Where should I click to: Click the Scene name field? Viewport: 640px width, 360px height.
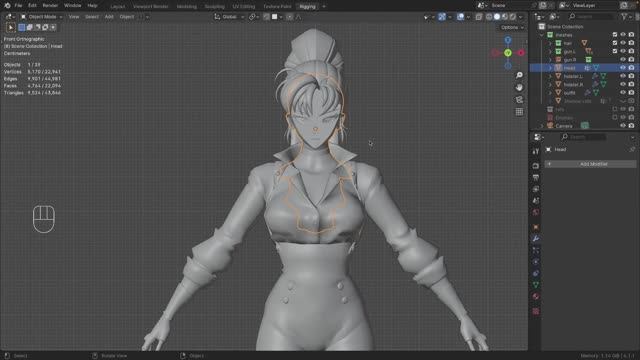510,6
